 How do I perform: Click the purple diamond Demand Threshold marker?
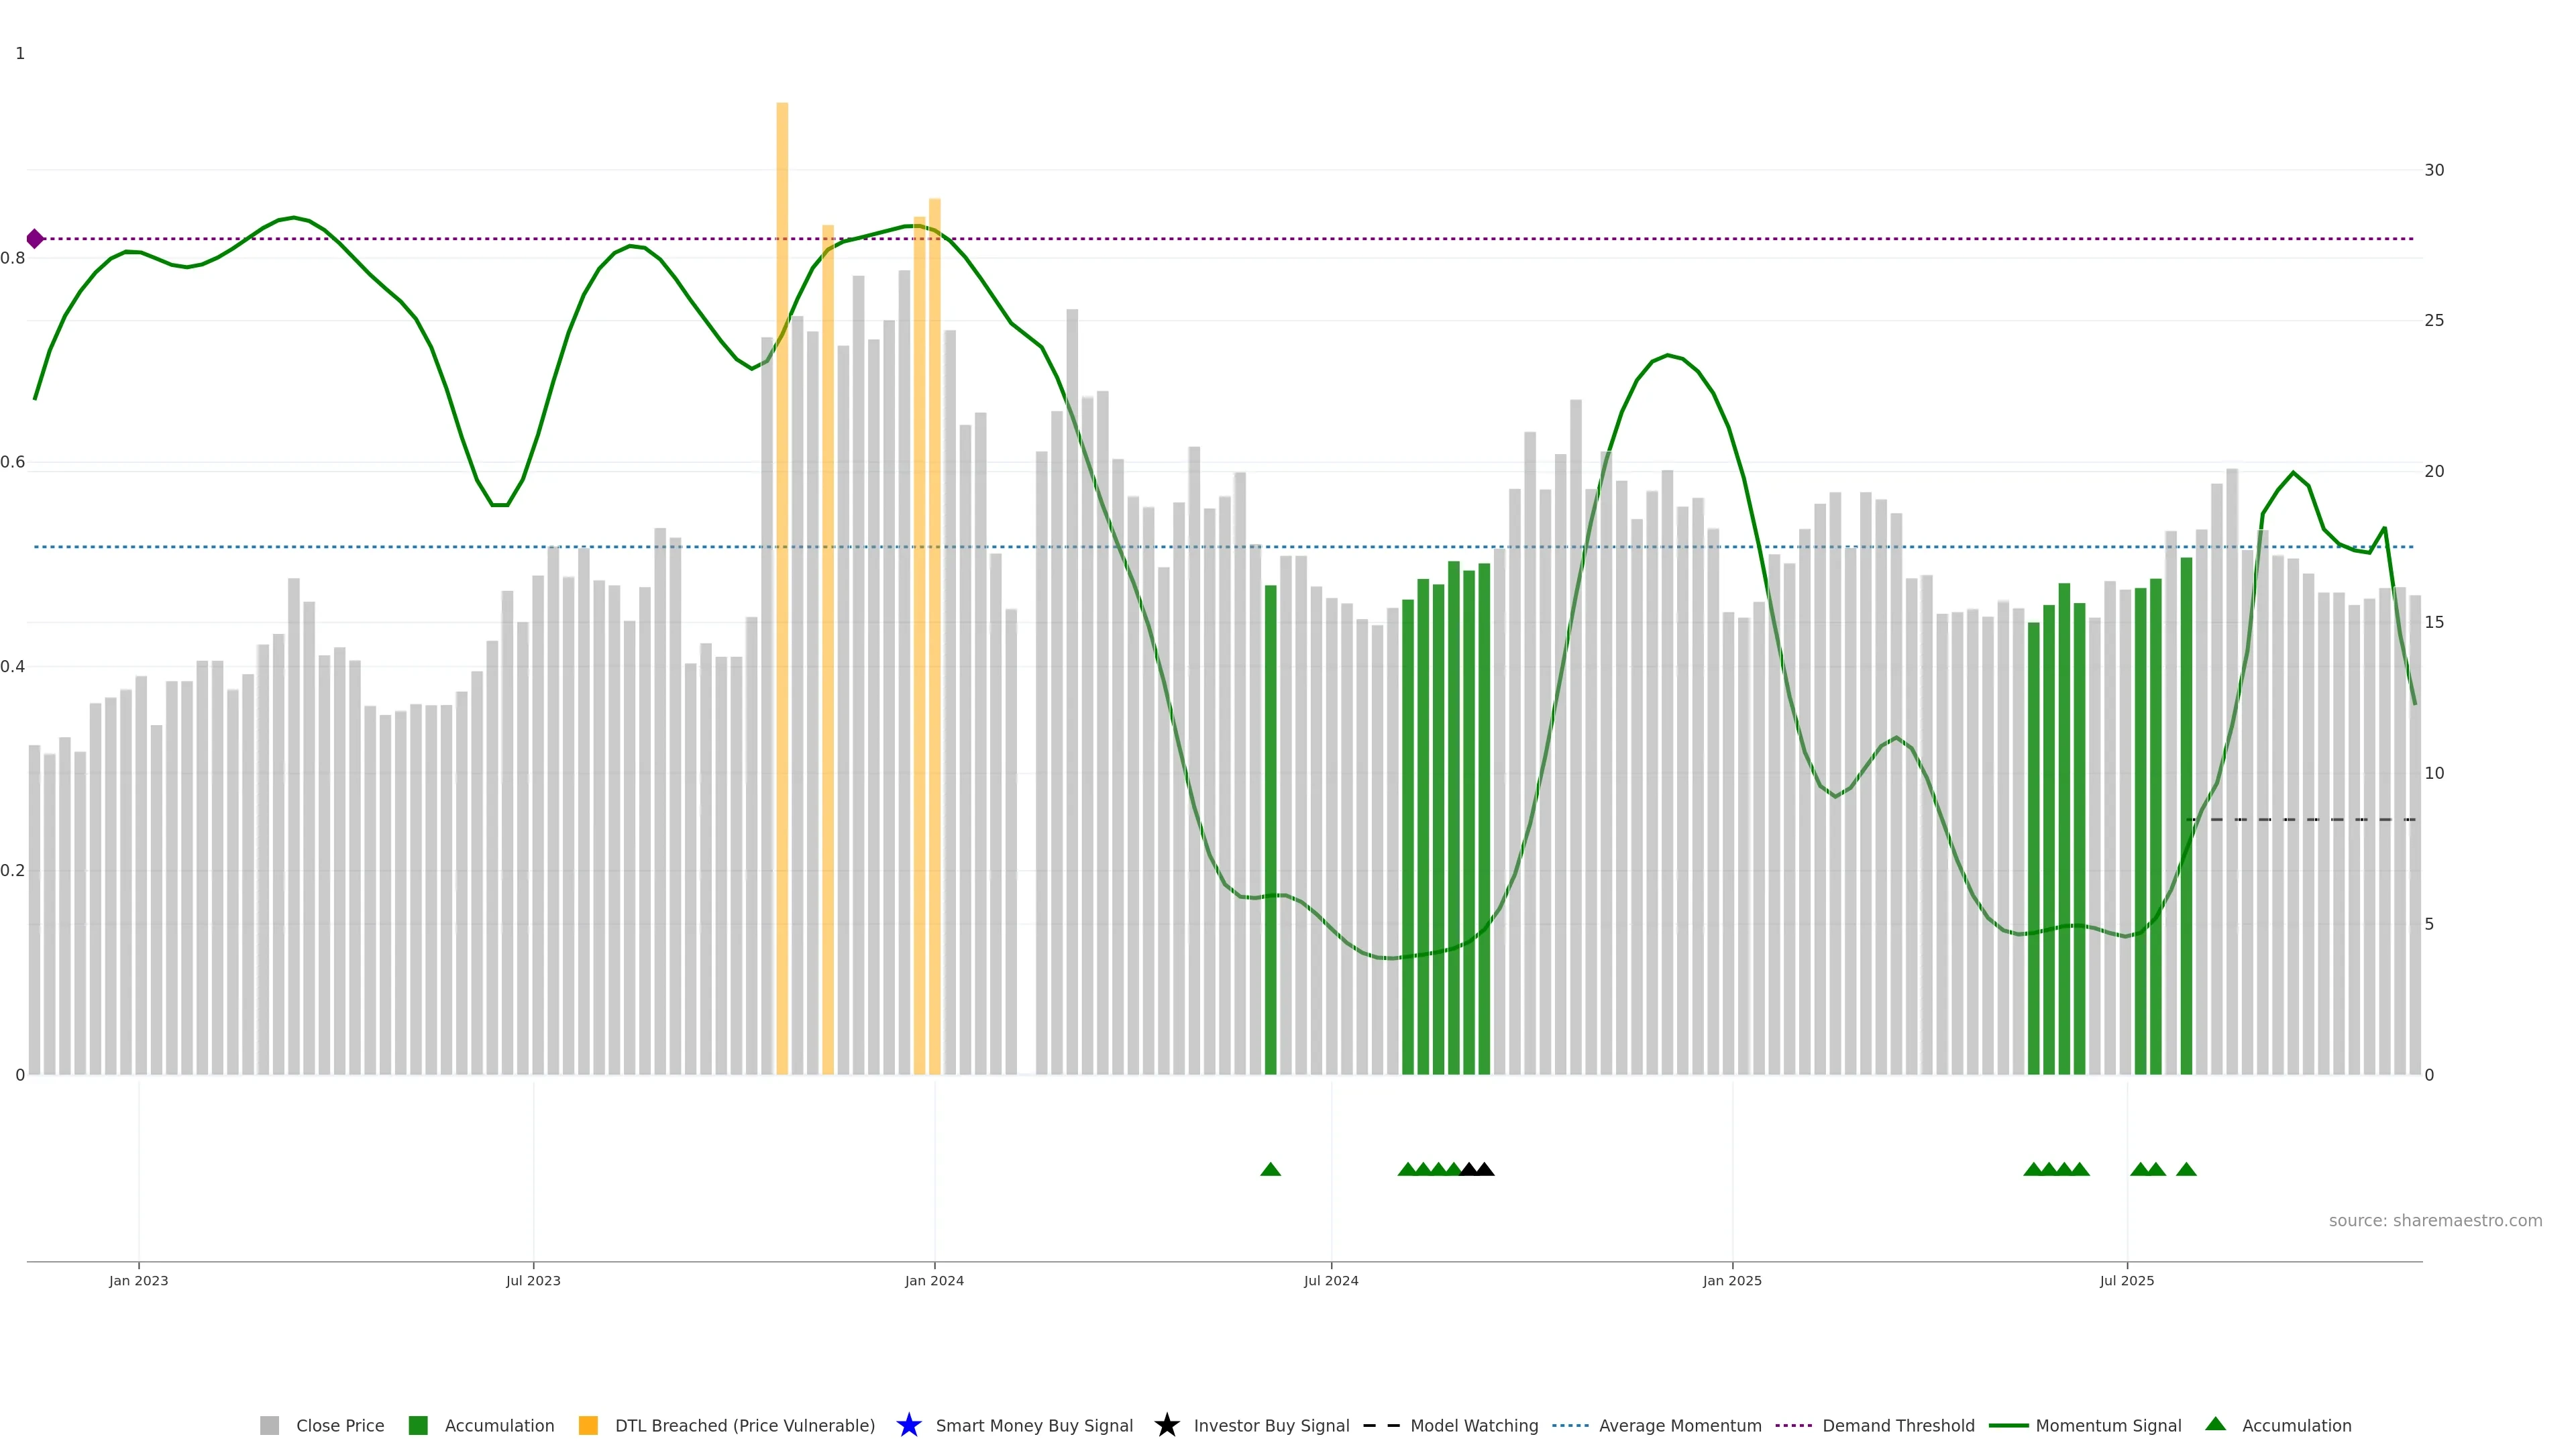click(x=35, y=239)
